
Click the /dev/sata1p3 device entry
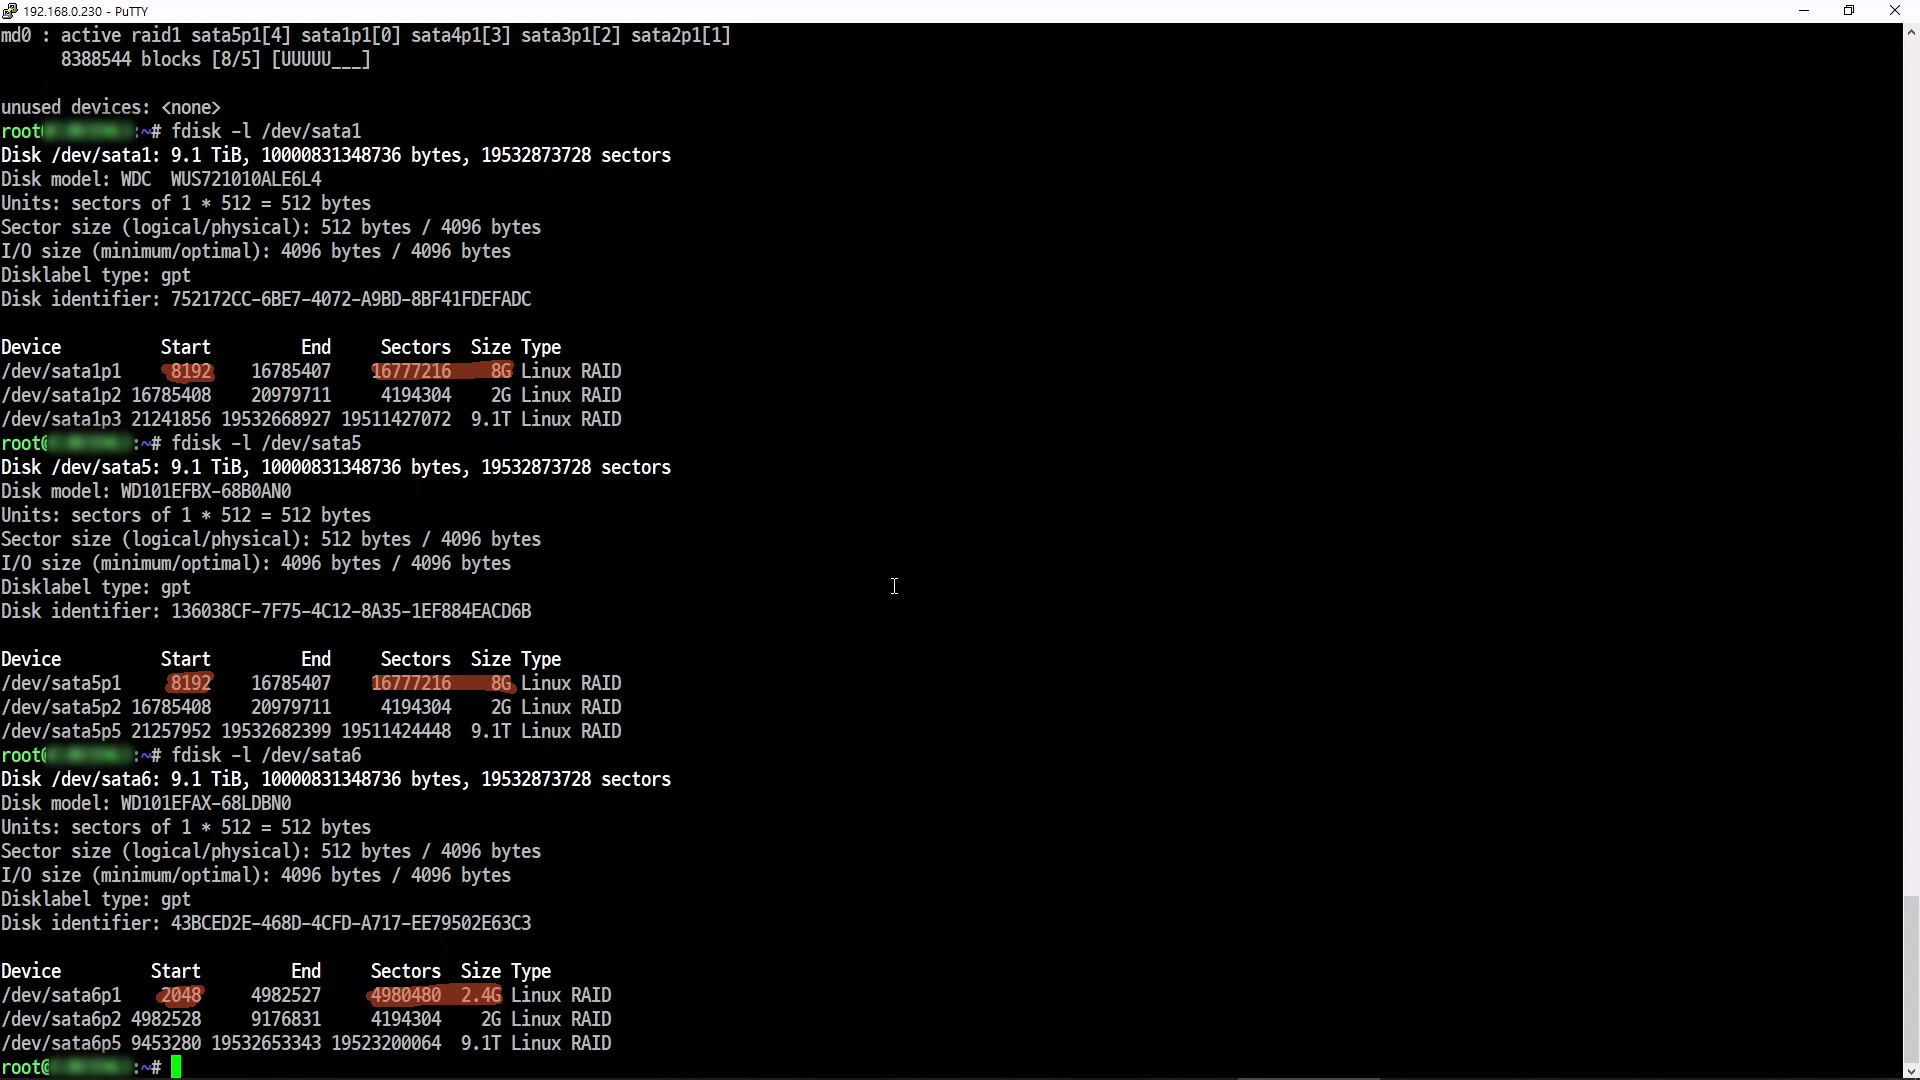(x=61, y=419)
